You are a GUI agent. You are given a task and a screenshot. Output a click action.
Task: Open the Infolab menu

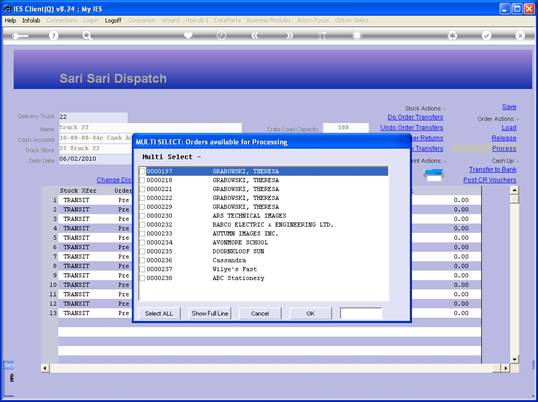point(31,21)
